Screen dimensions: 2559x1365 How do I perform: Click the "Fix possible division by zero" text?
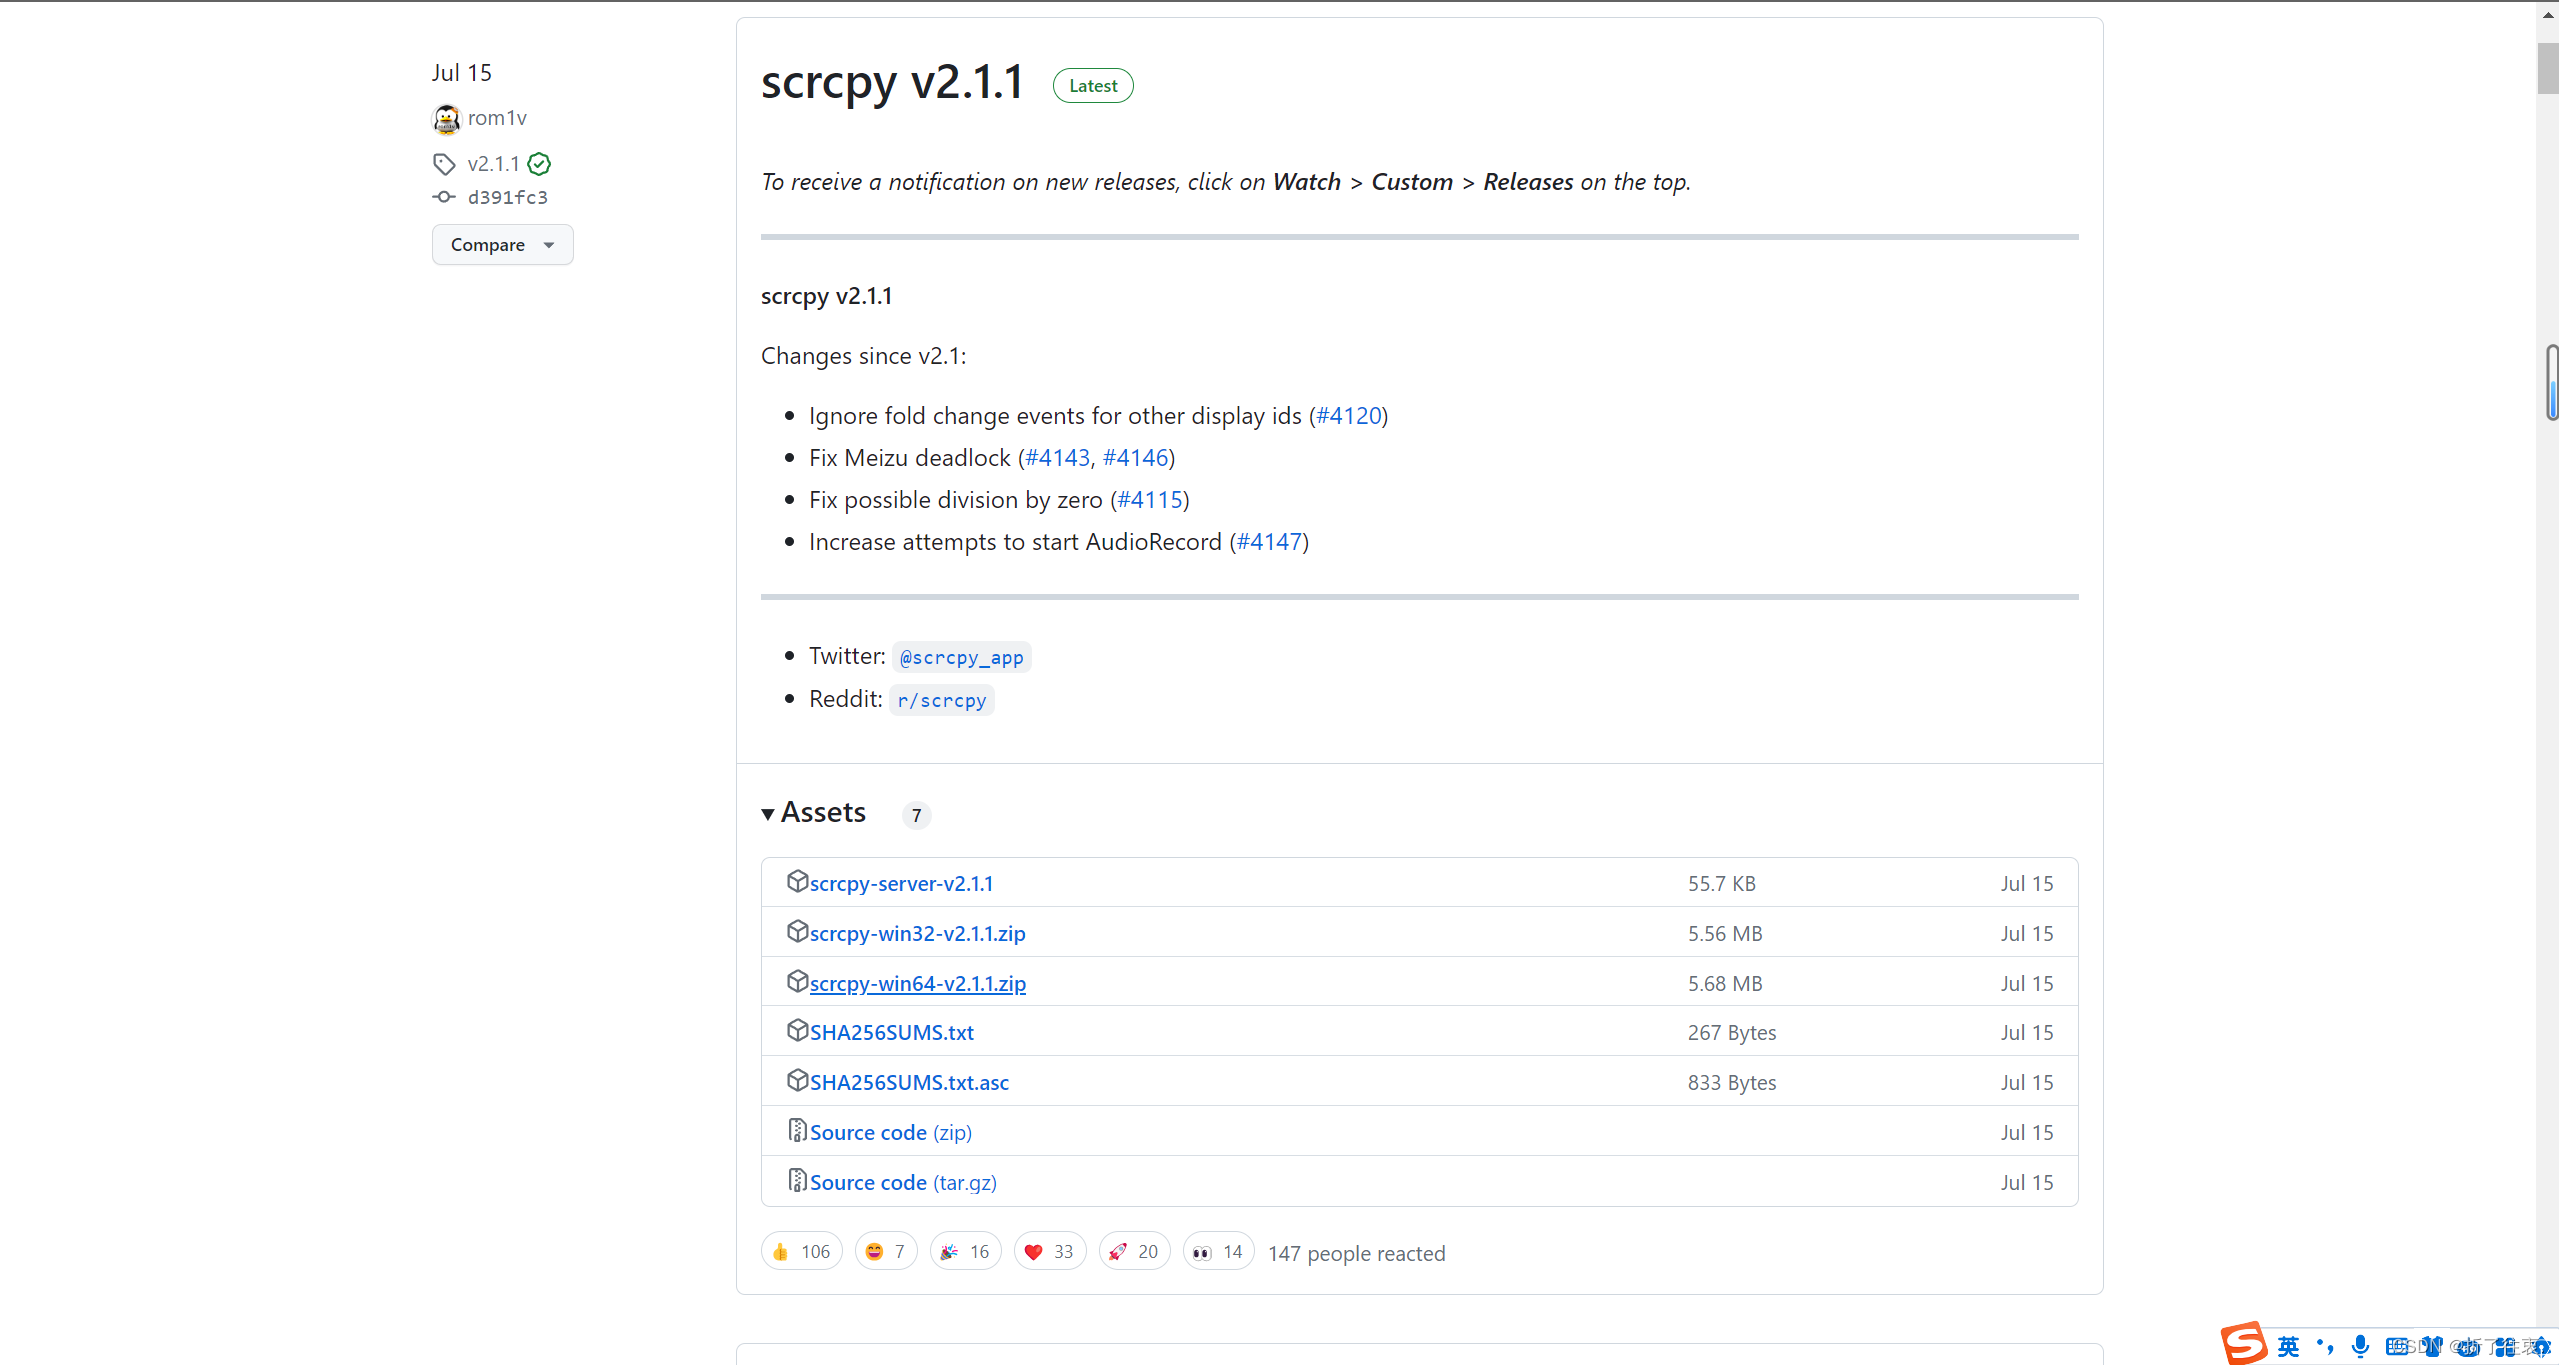tap(956, 500)
